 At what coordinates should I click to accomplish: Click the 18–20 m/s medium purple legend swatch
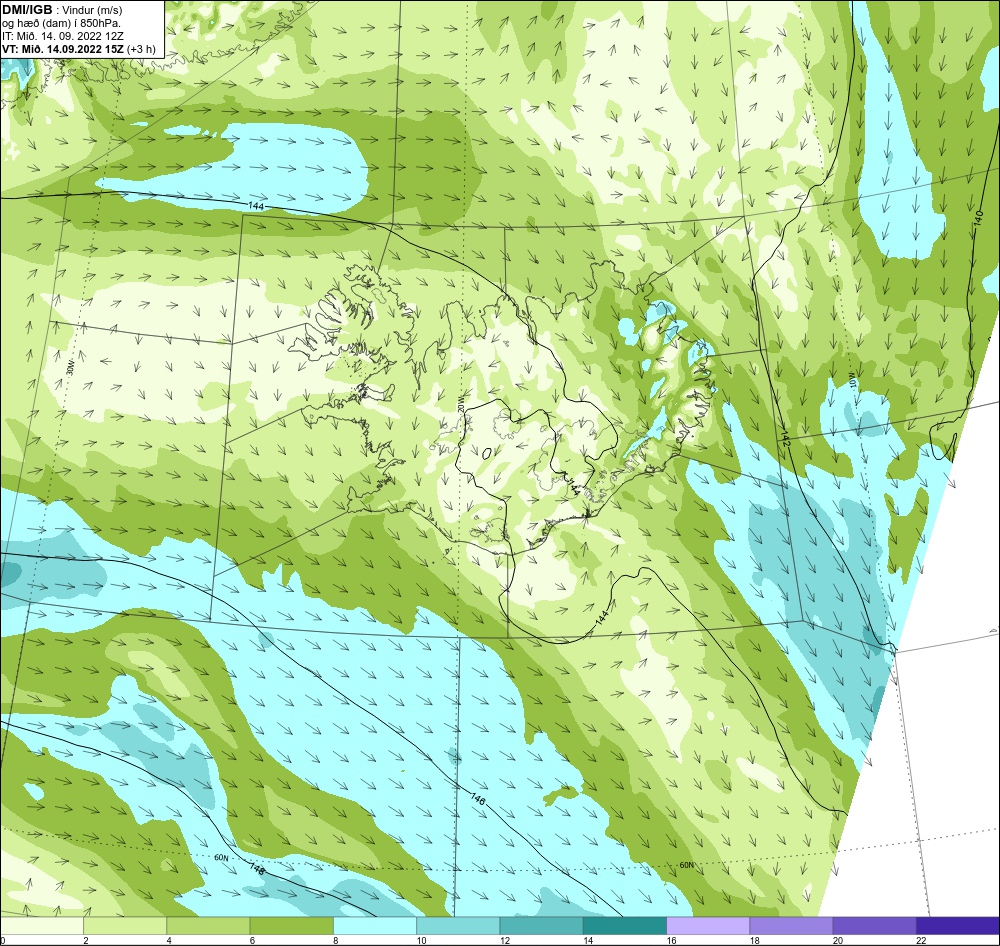click(791, 925)
